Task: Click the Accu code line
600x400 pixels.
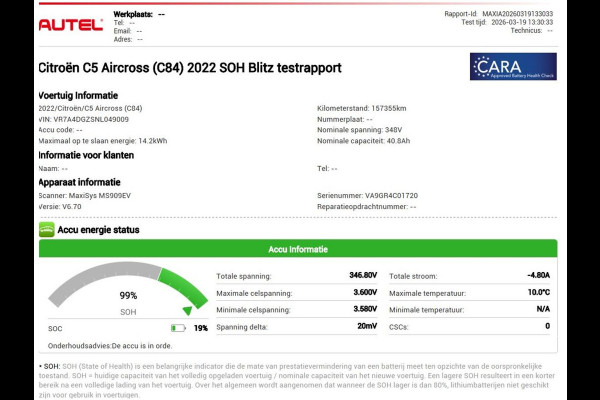Action: (60, 130)
